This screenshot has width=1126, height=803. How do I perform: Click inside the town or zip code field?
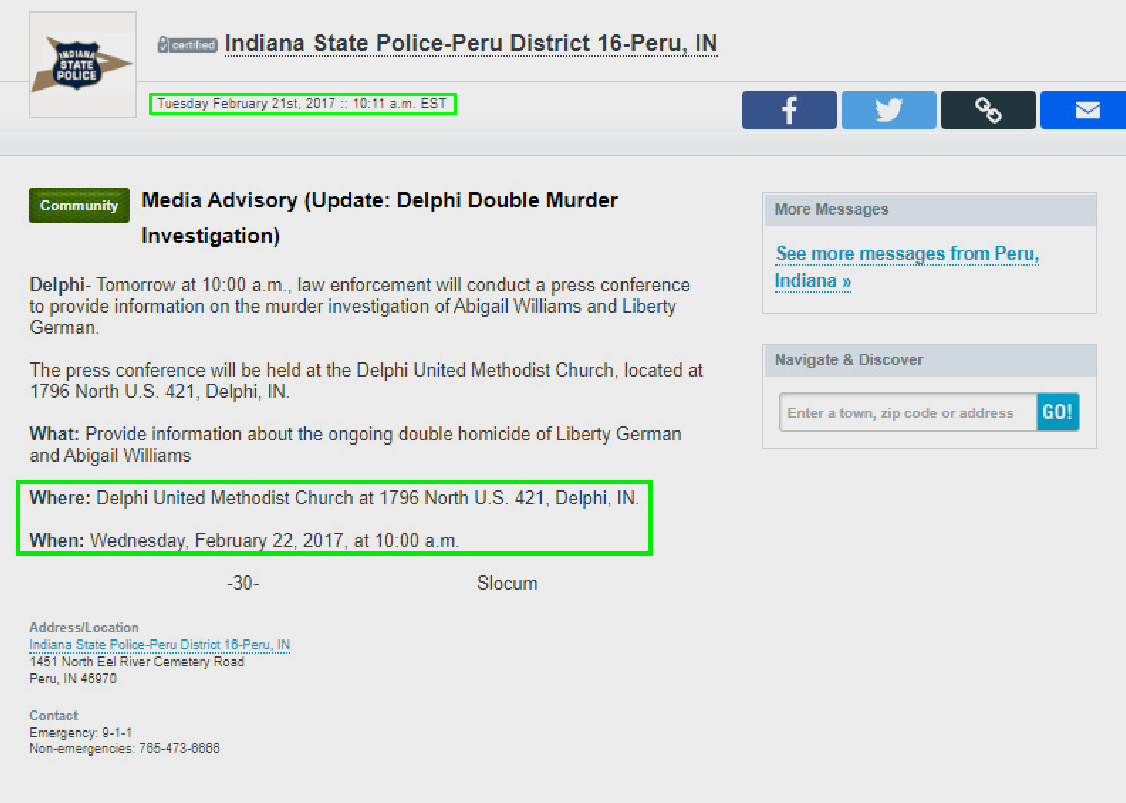tap(908, 411)
